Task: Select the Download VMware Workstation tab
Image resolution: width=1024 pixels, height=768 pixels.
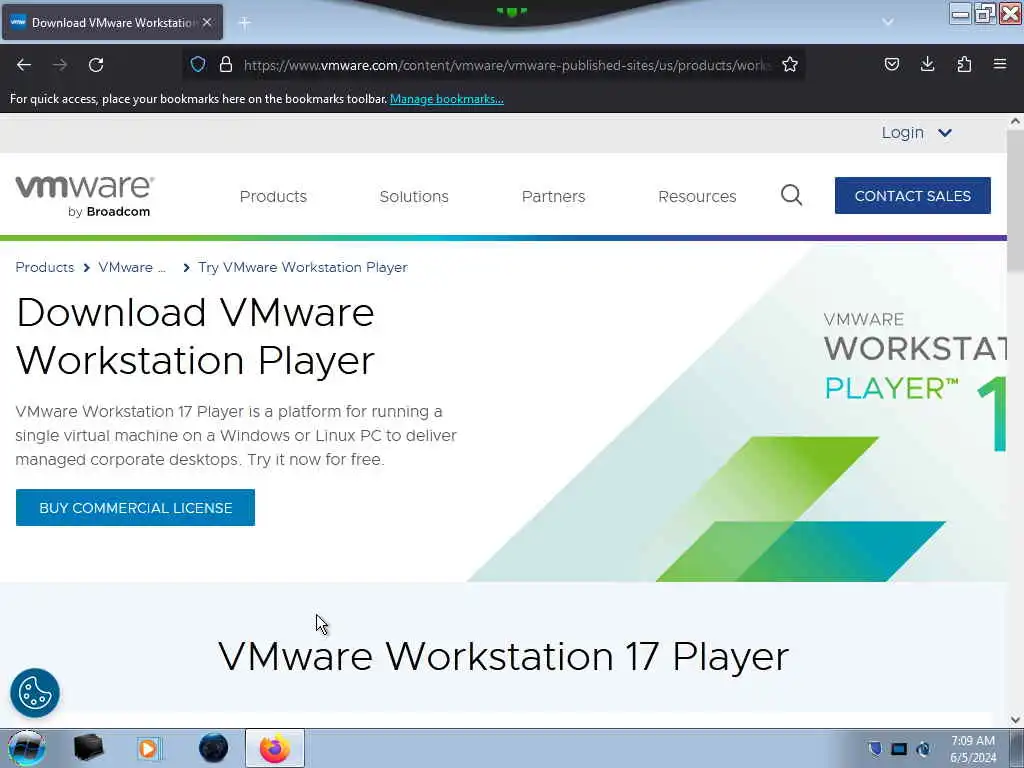Action: tap(112, 22)
